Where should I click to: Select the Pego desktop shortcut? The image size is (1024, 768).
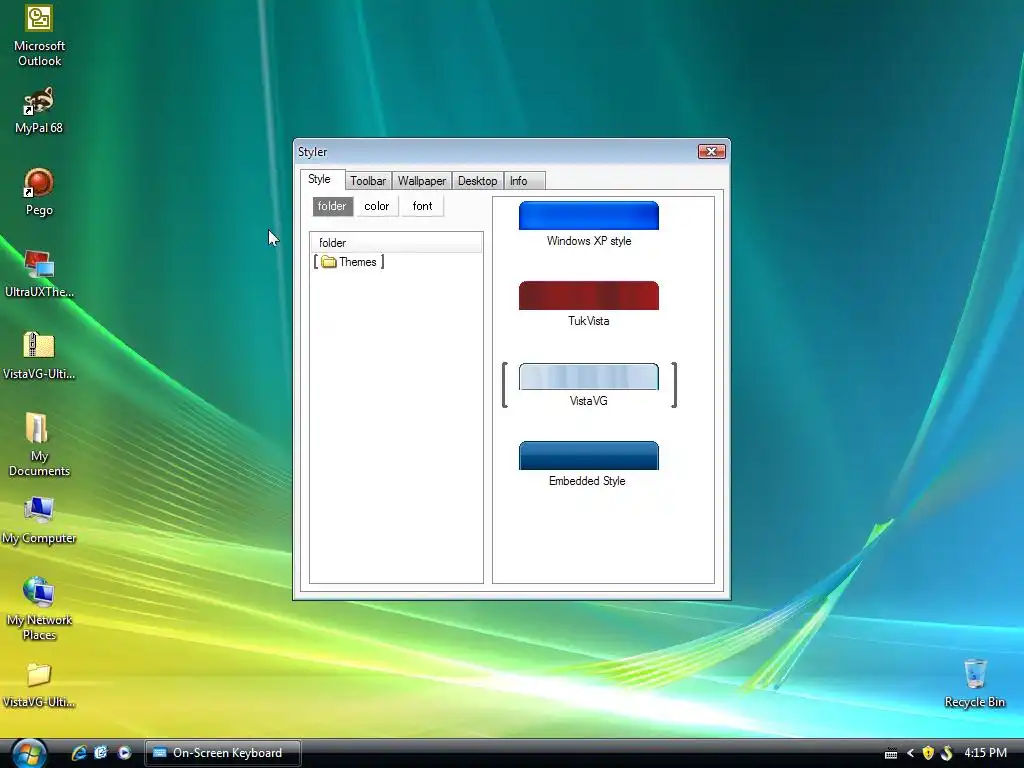pos(39,192)
